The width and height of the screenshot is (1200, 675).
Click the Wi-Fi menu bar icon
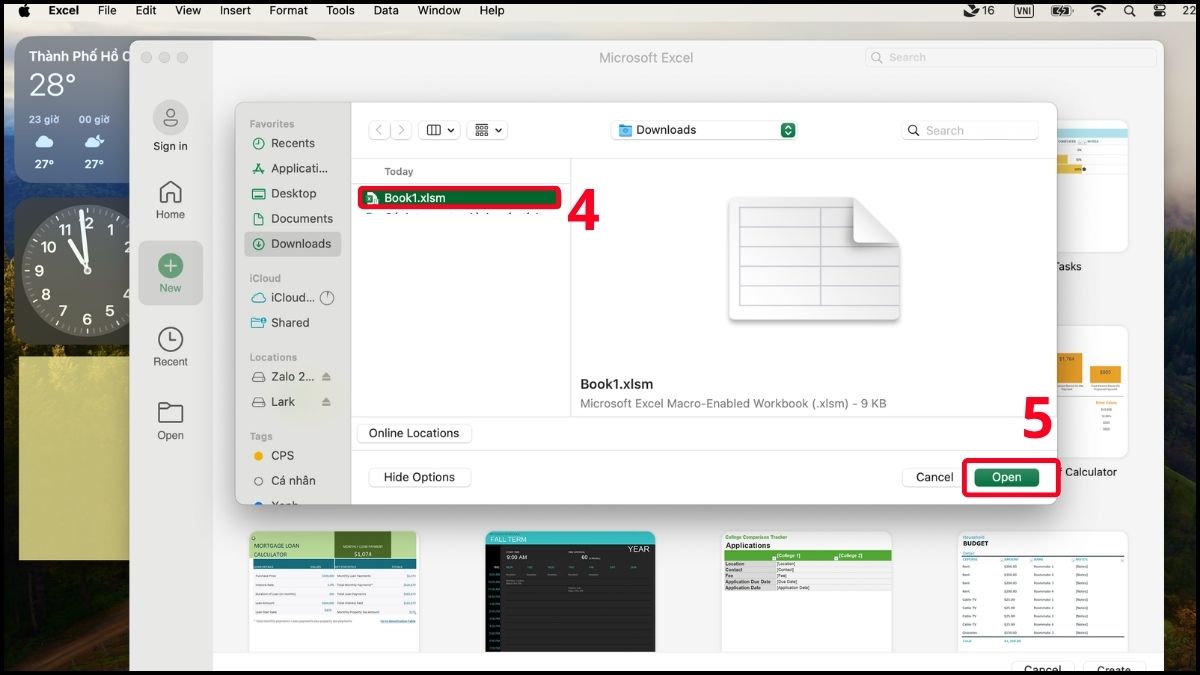point(1098,10)
